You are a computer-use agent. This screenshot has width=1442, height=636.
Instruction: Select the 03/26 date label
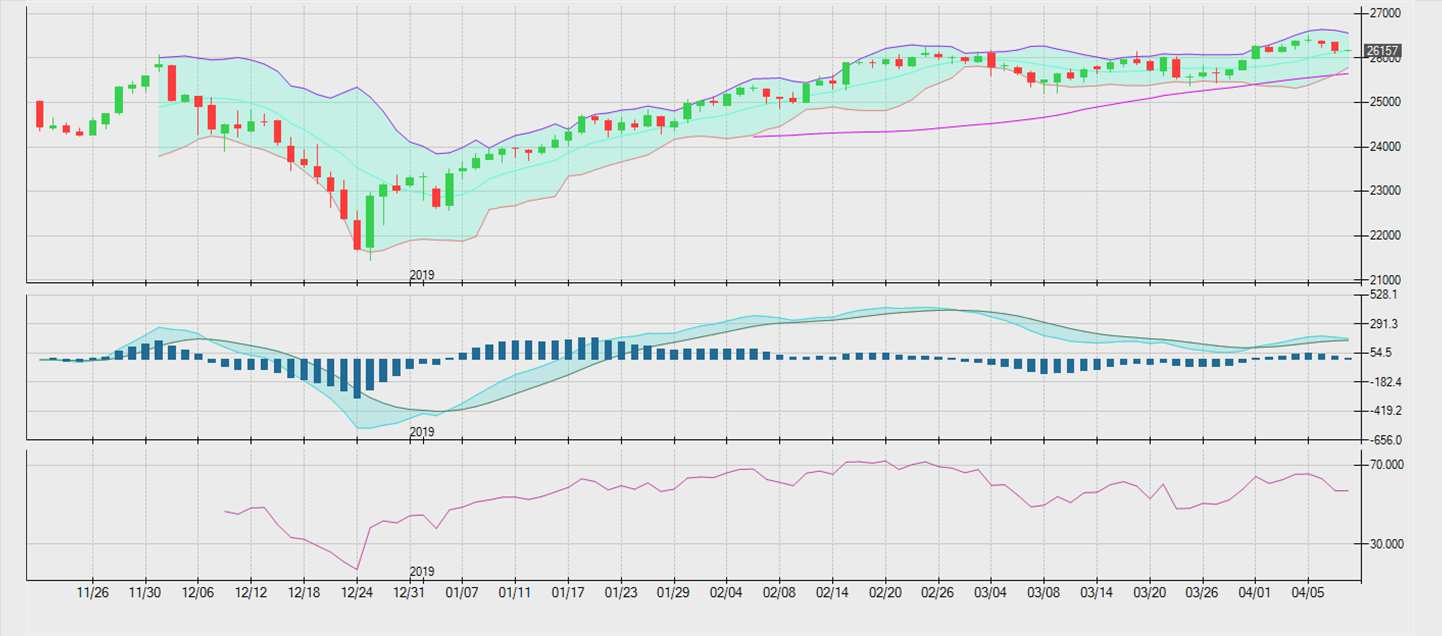1203,591
